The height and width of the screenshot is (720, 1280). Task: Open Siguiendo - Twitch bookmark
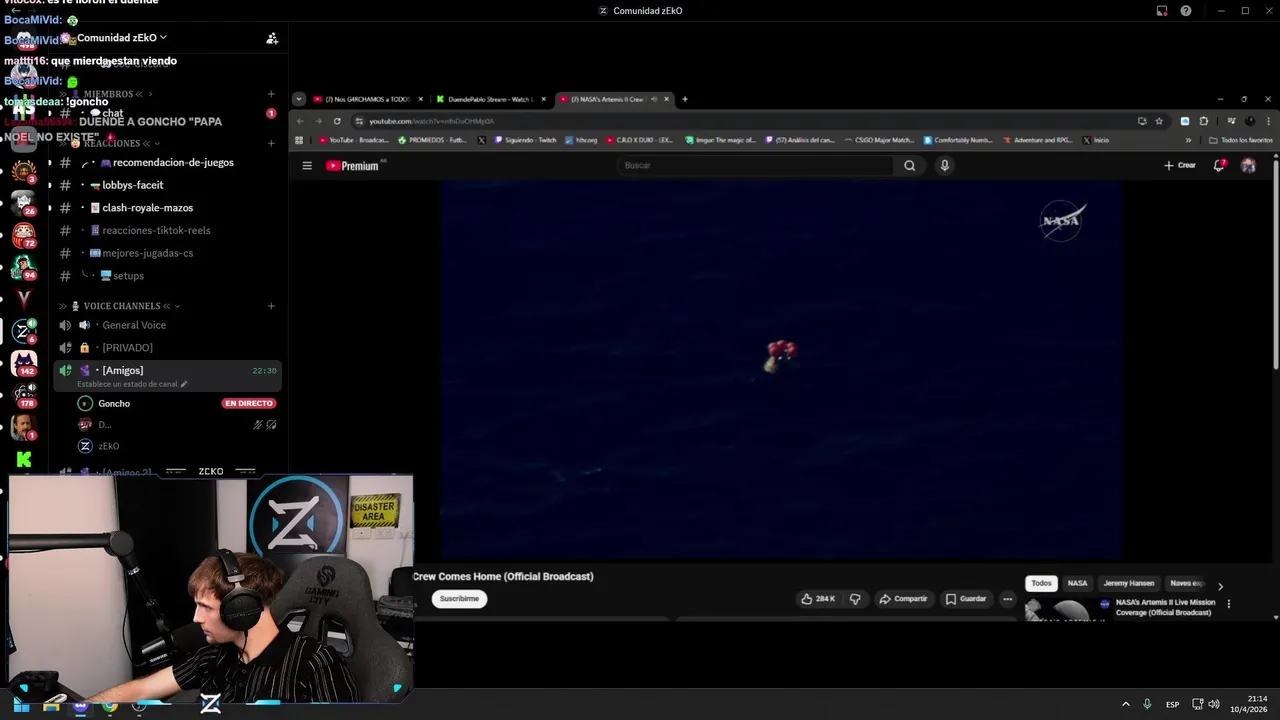click(524, 140)
